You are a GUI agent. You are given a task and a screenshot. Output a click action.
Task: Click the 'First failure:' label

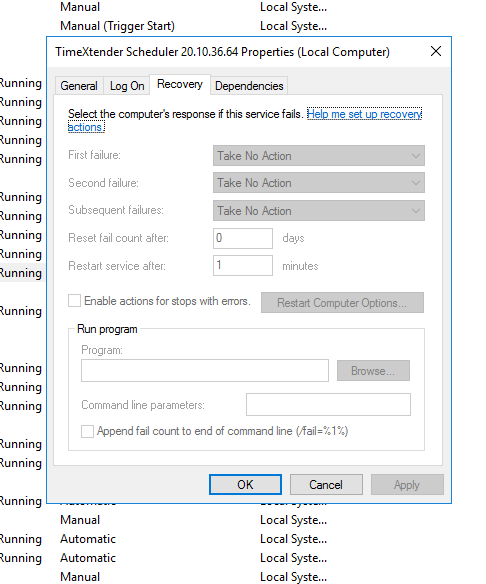[x=94, y=155]
